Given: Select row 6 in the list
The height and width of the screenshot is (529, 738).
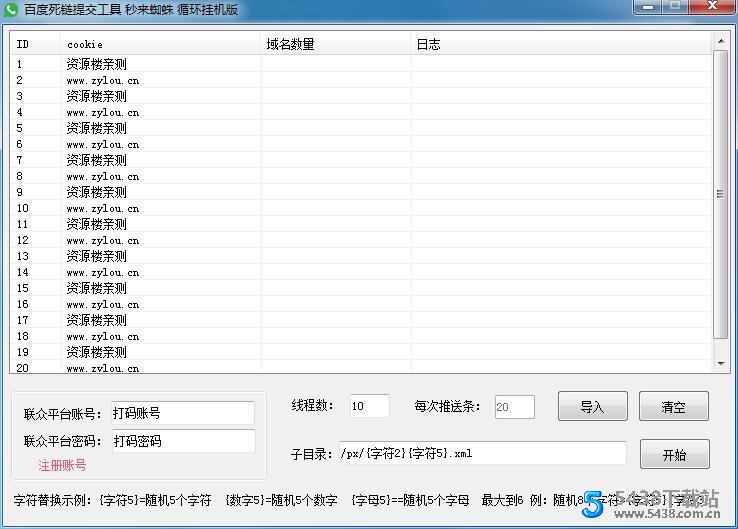Looking at the screenshot, I should (361, 144).
